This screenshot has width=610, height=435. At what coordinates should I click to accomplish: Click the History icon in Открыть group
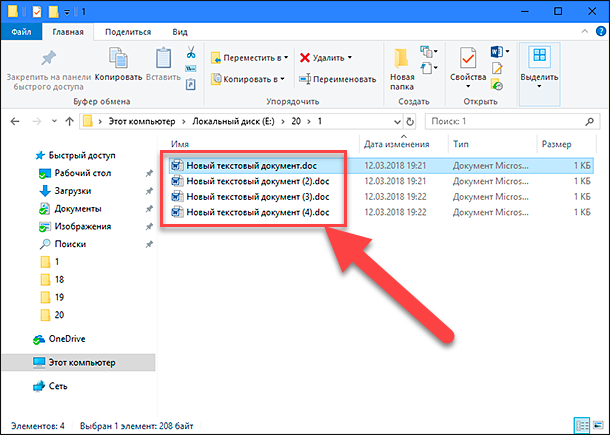click(x=497, y=84)
